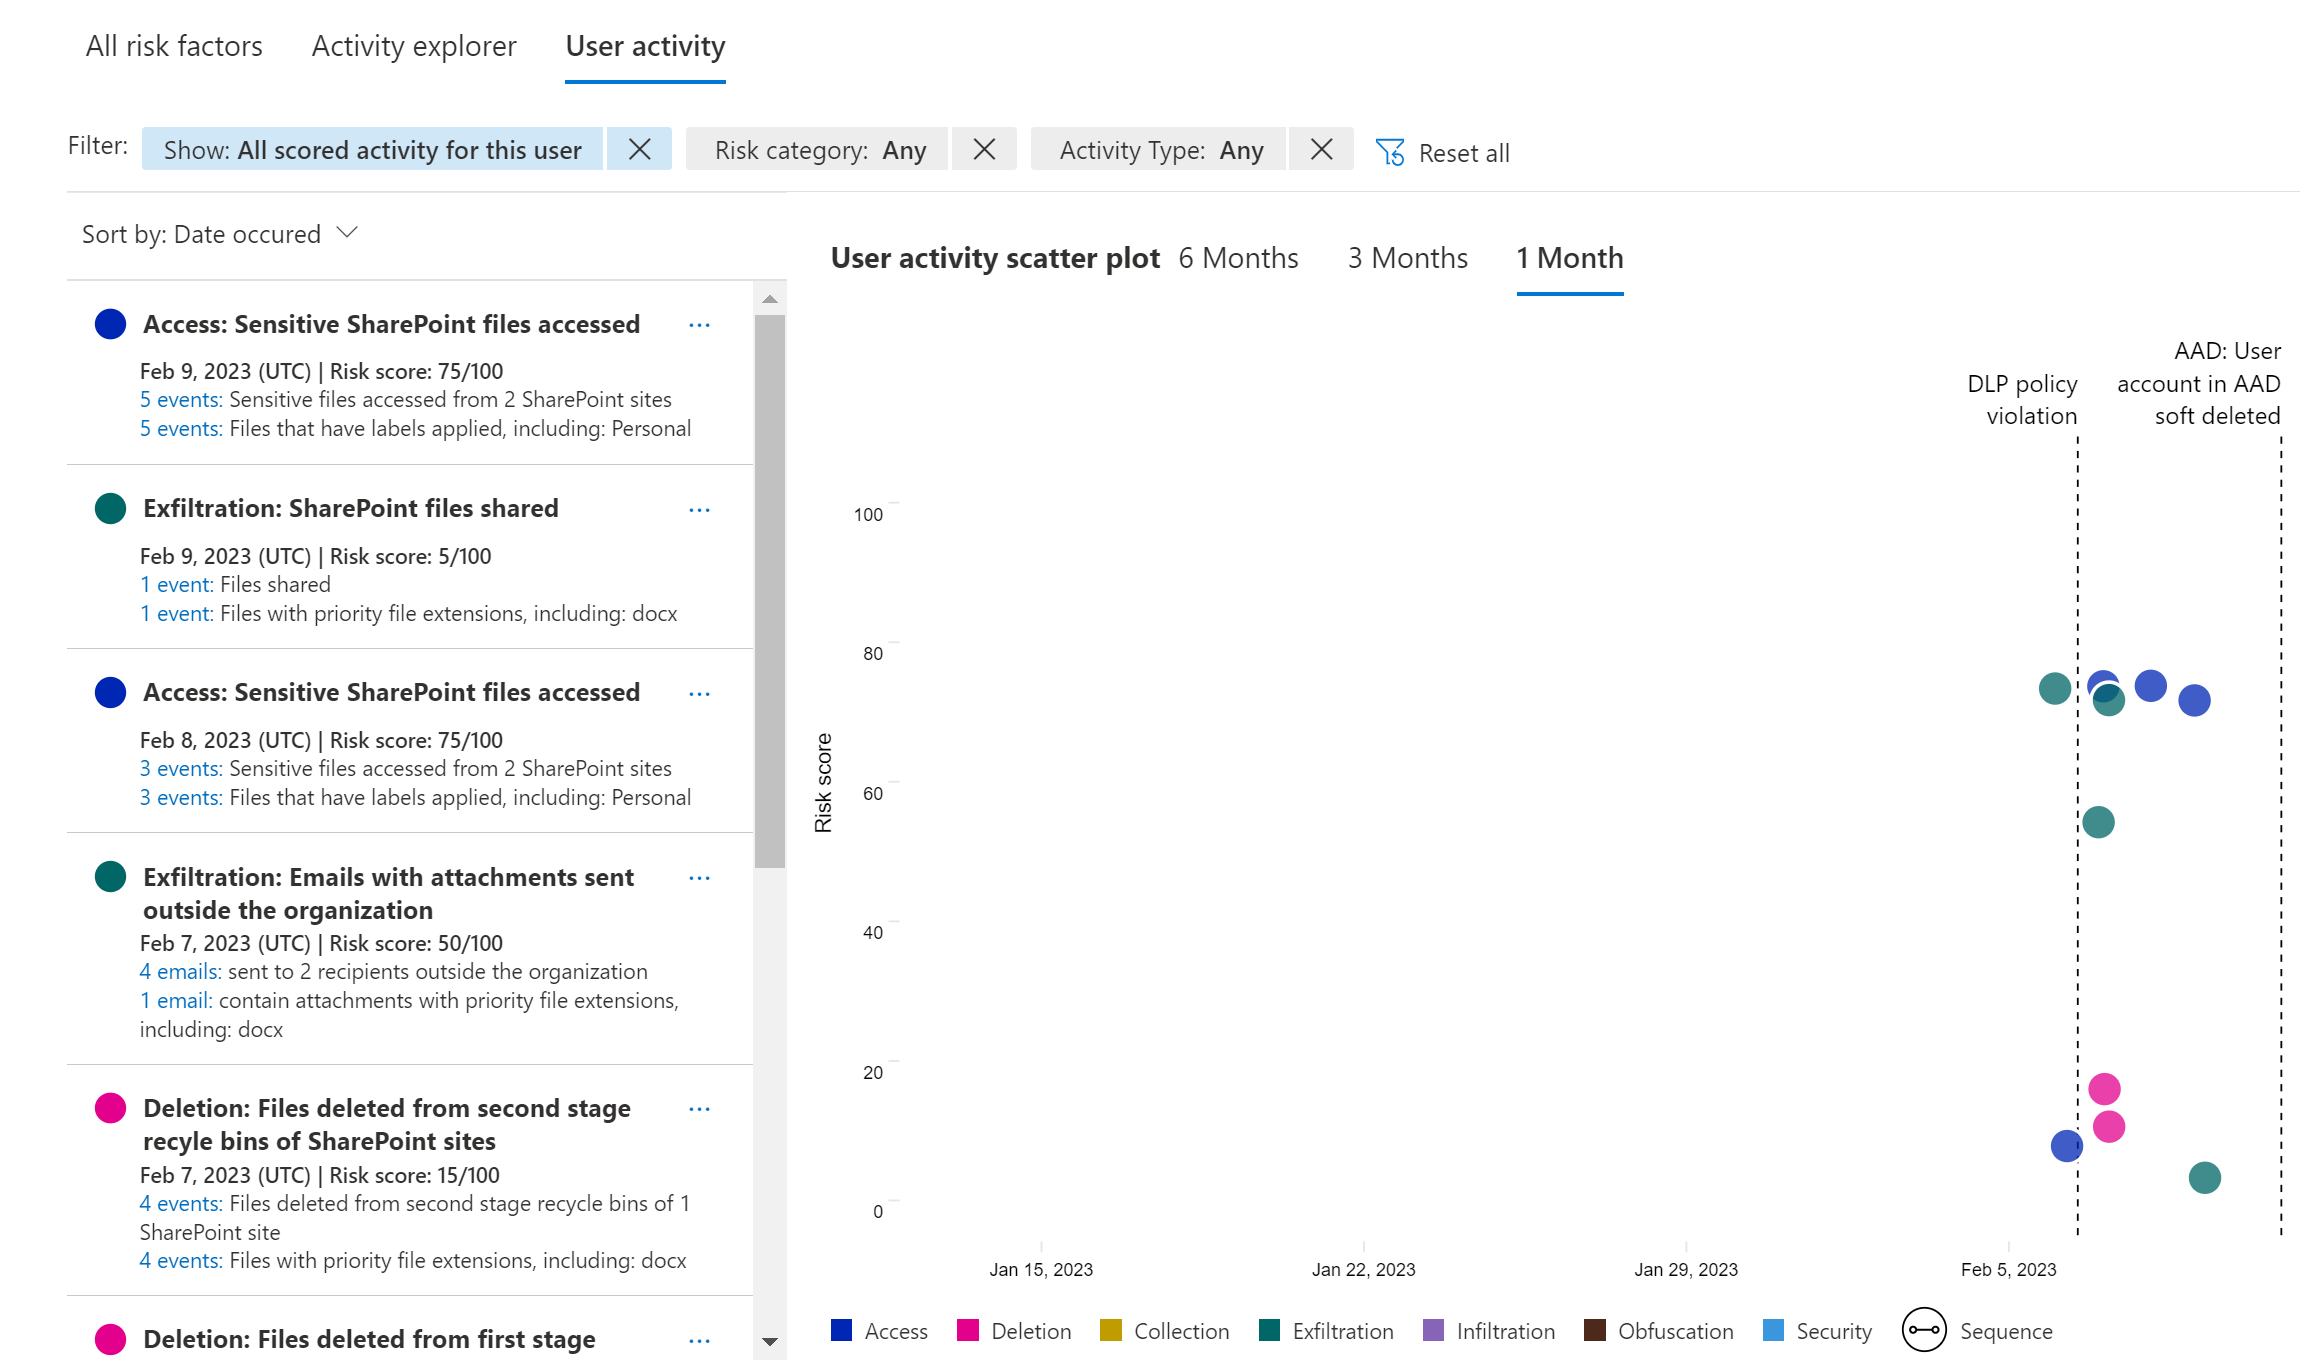Open options for Files deleted second stage
This screenshot has width=2300, height=1363.
(x=699, y=1109)
